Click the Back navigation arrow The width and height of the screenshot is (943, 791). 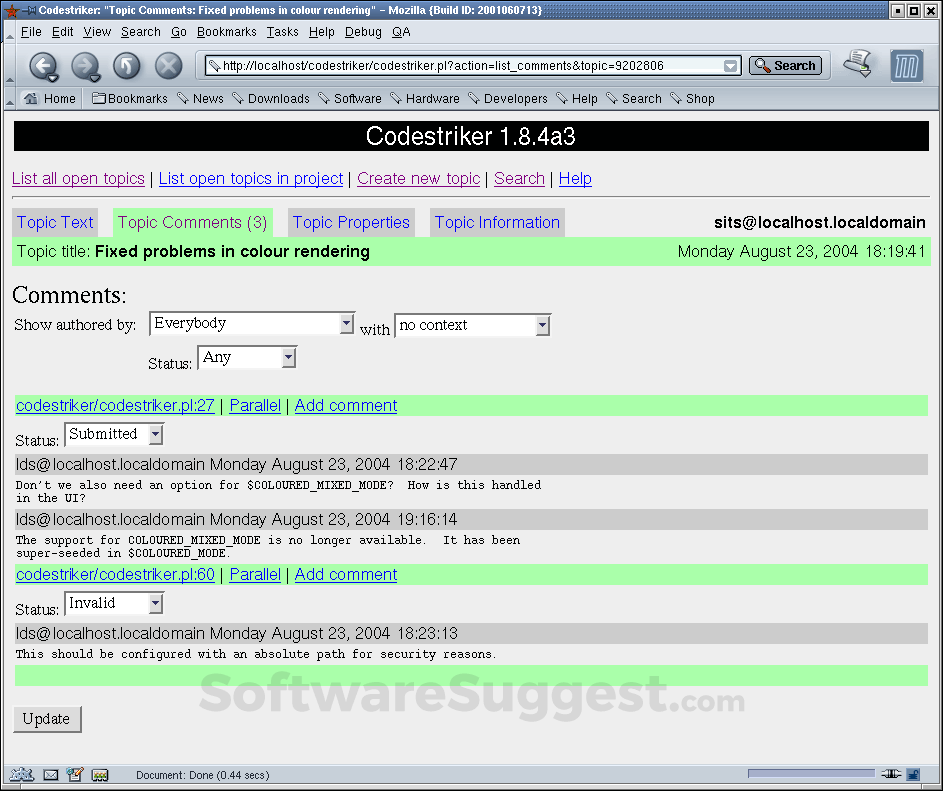pos(44,65)
